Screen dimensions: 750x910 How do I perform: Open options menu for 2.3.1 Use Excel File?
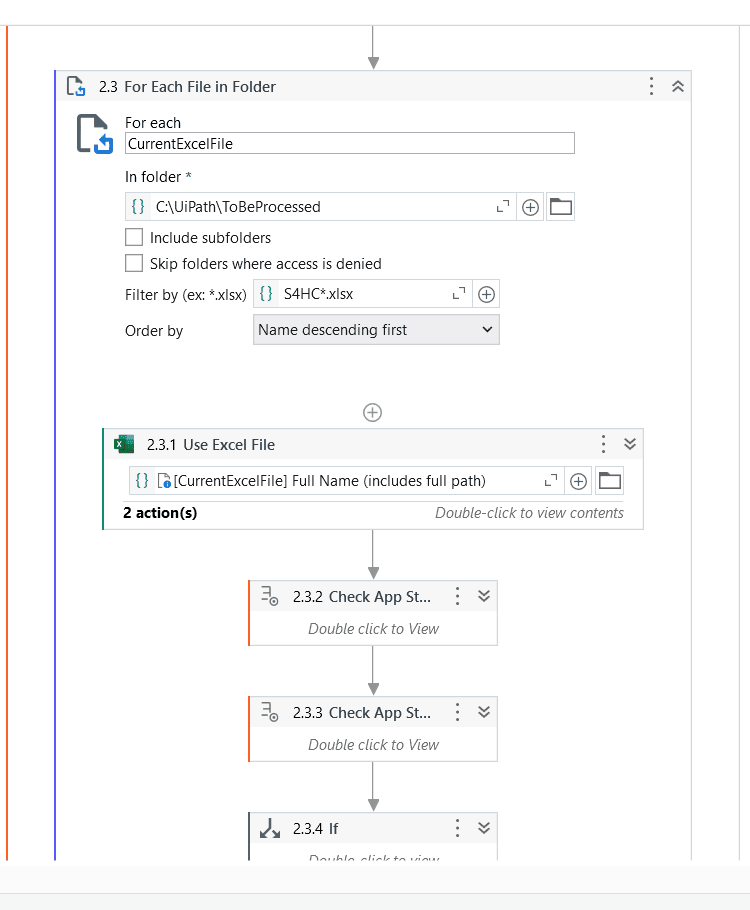pyautogui.click(x=603, y=445)
